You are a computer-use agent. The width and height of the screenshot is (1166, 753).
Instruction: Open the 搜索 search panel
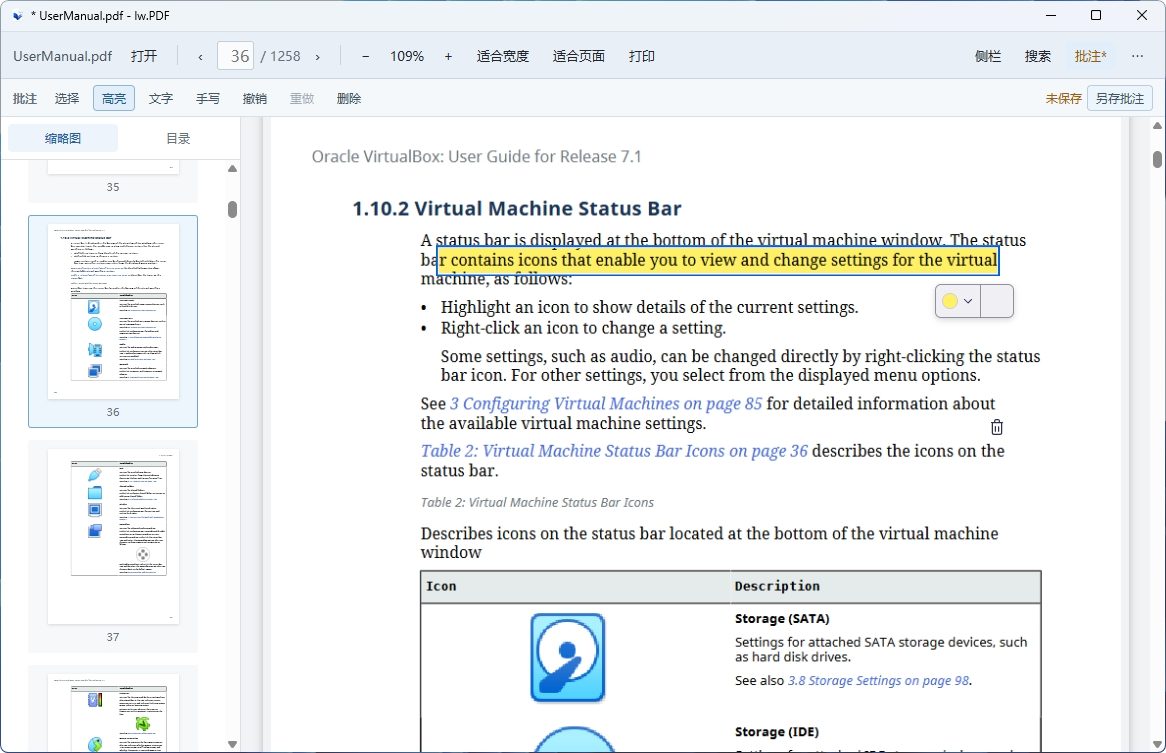click(x=1037, y=56)
